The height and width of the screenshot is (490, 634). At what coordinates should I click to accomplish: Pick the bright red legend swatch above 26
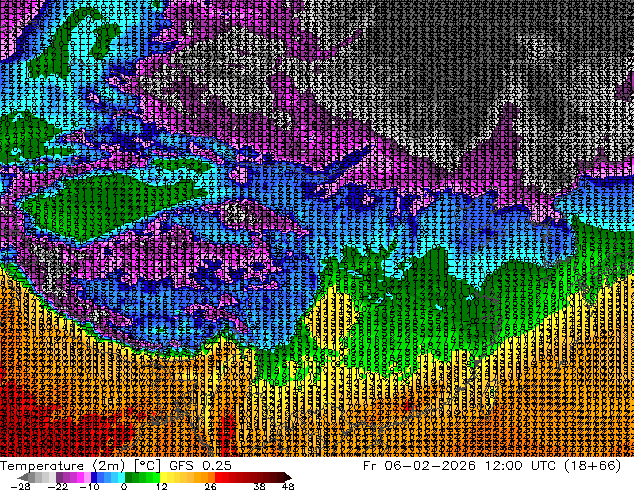pyautogui.click(x=218, y=477)
